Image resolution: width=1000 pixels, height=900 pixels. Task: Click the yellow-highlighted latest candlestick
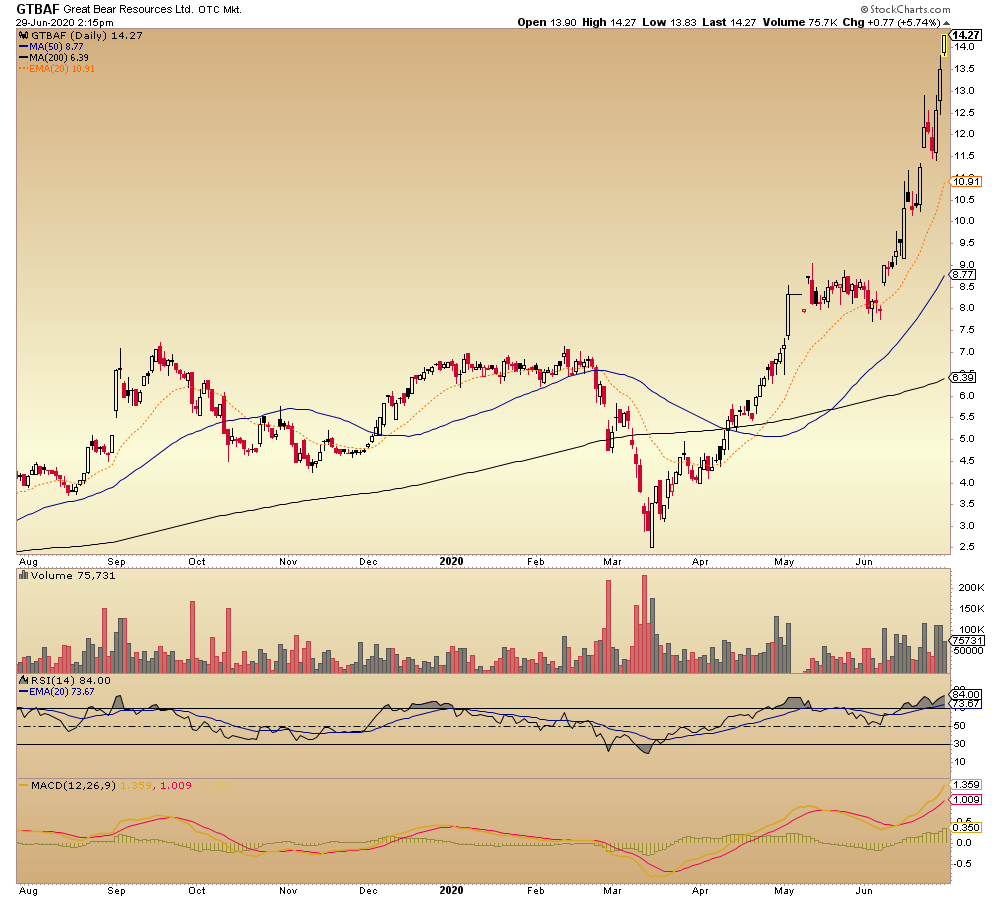[945, 47]
